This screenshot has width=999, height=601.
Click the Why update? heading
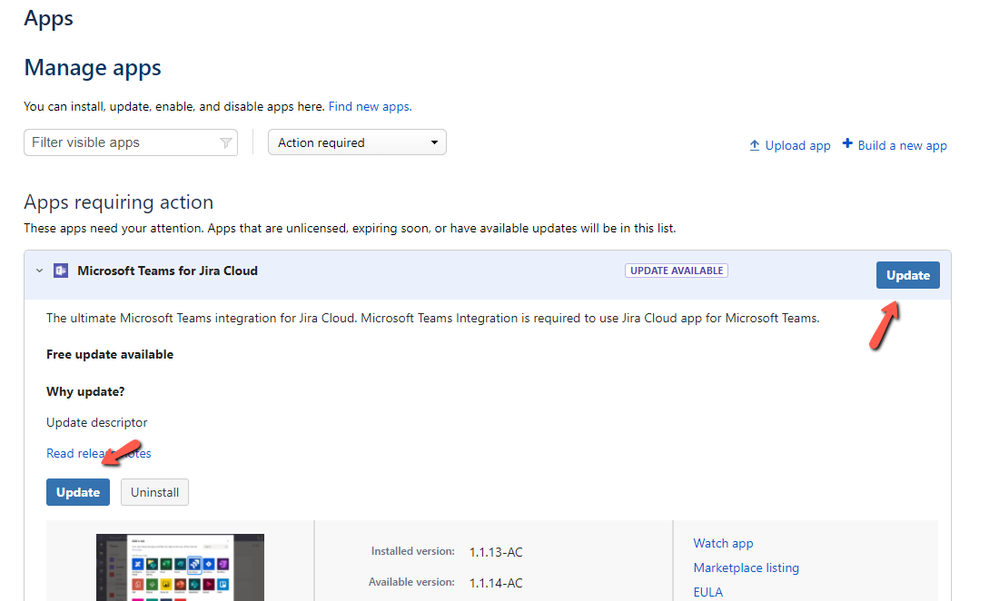coord(85,391)
